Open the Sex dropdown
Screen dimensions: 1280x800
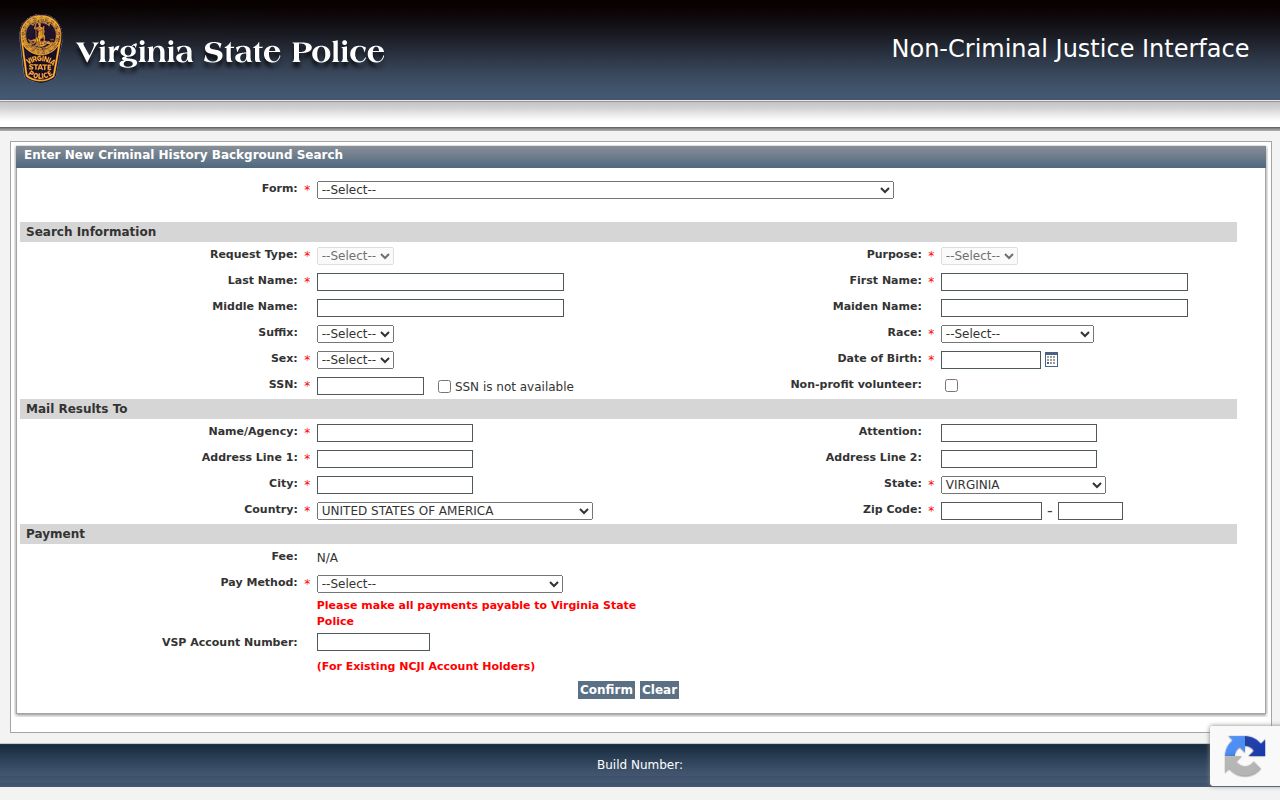(x=355, y=360)
